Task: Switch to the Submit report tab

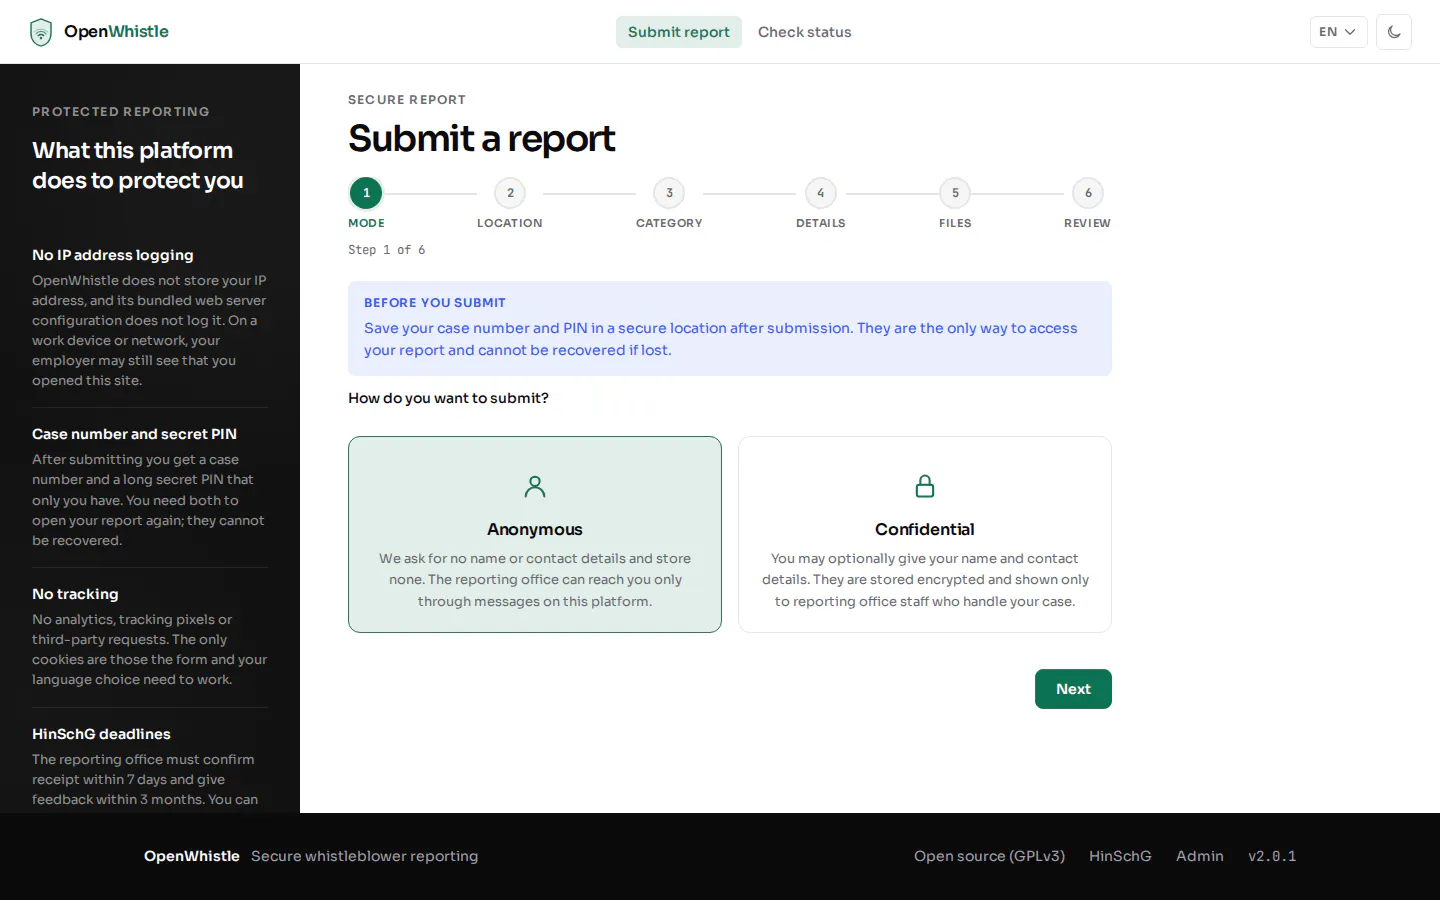Action: [x=679, y=32]
